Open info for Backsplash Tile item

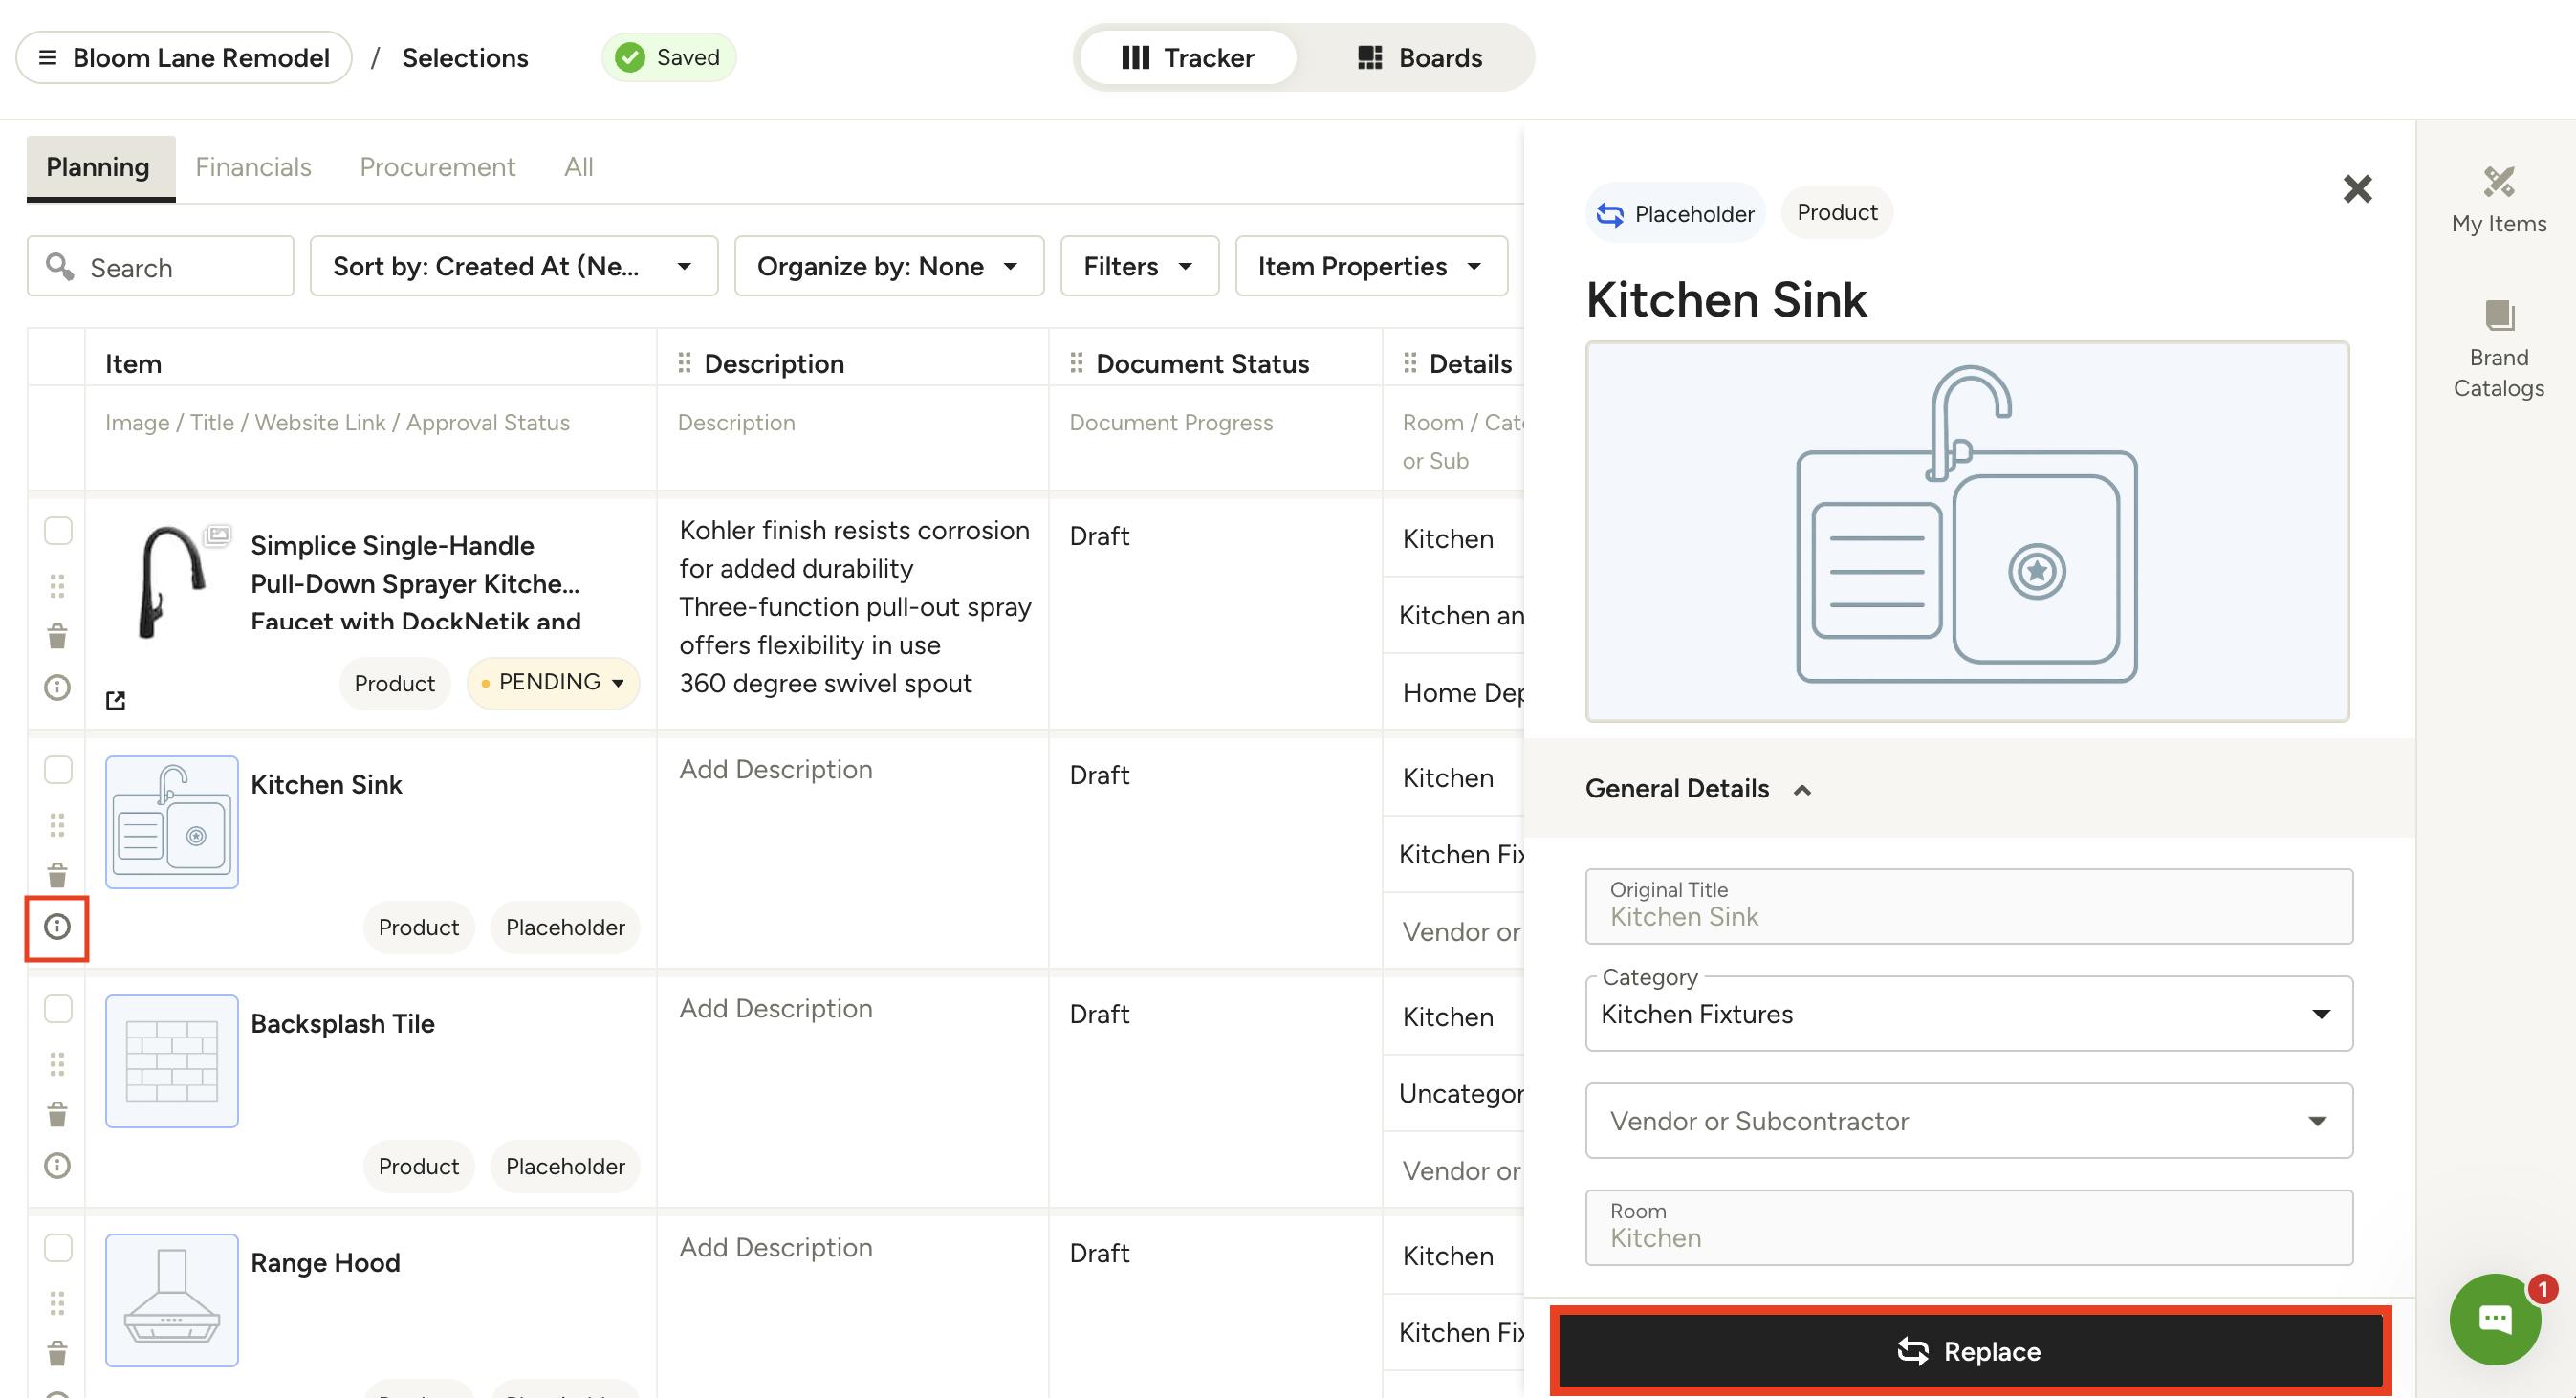pos(57,1165)
